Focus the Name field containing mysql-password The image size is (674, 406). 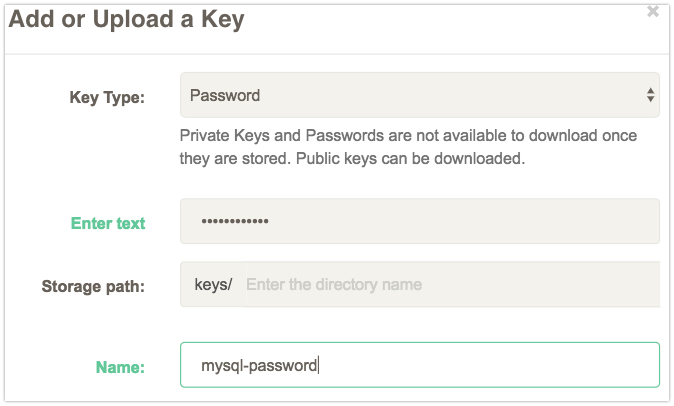point(420,365)
